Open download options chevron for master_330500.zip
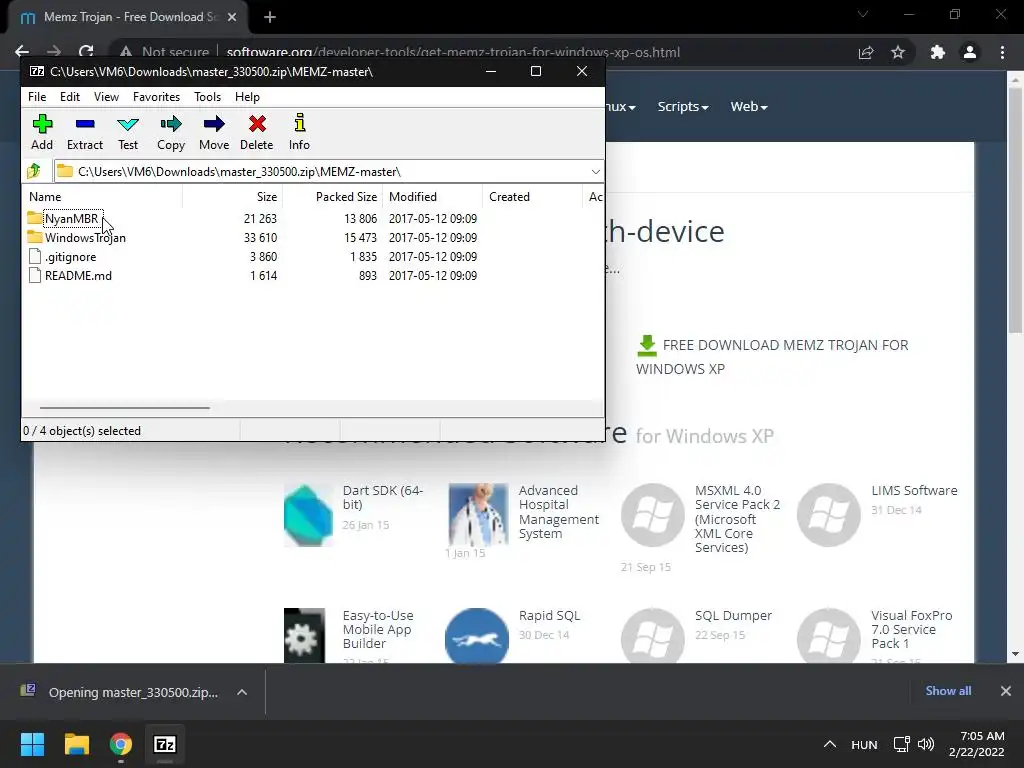Screen dimensions: 1024x768 (242, 692)
